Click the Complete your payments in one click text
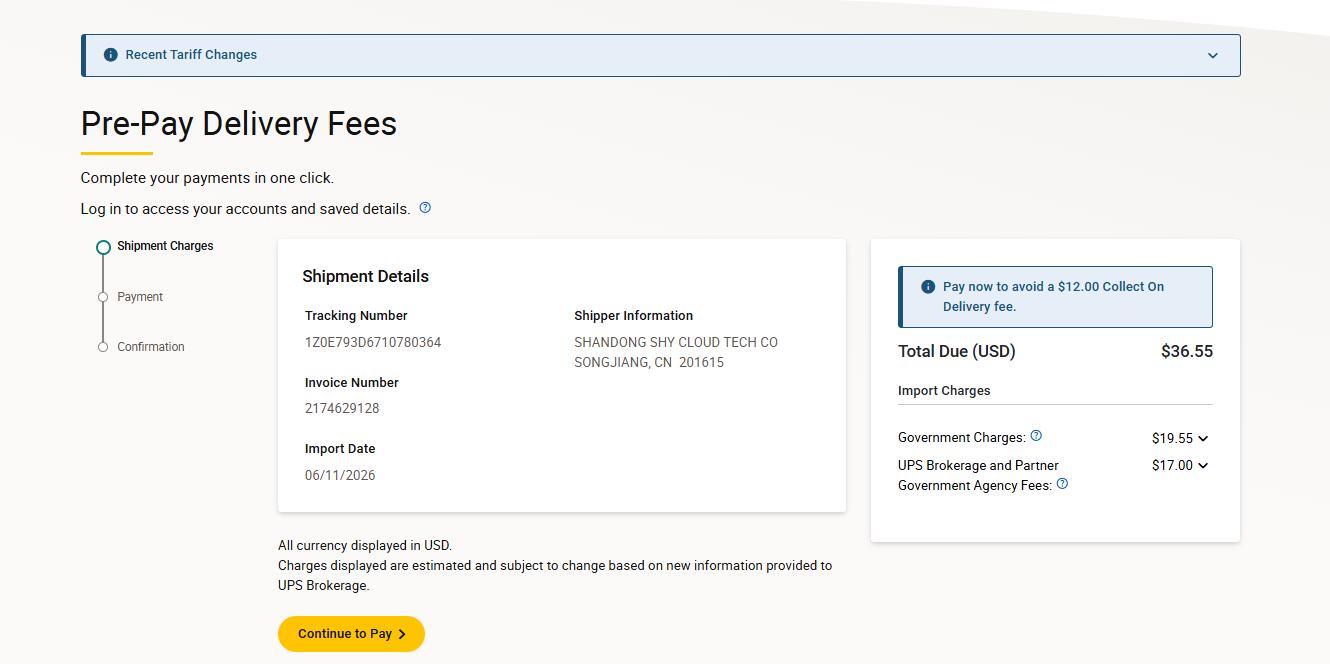This screenshot has height=664, width=1330. [207, 178]
